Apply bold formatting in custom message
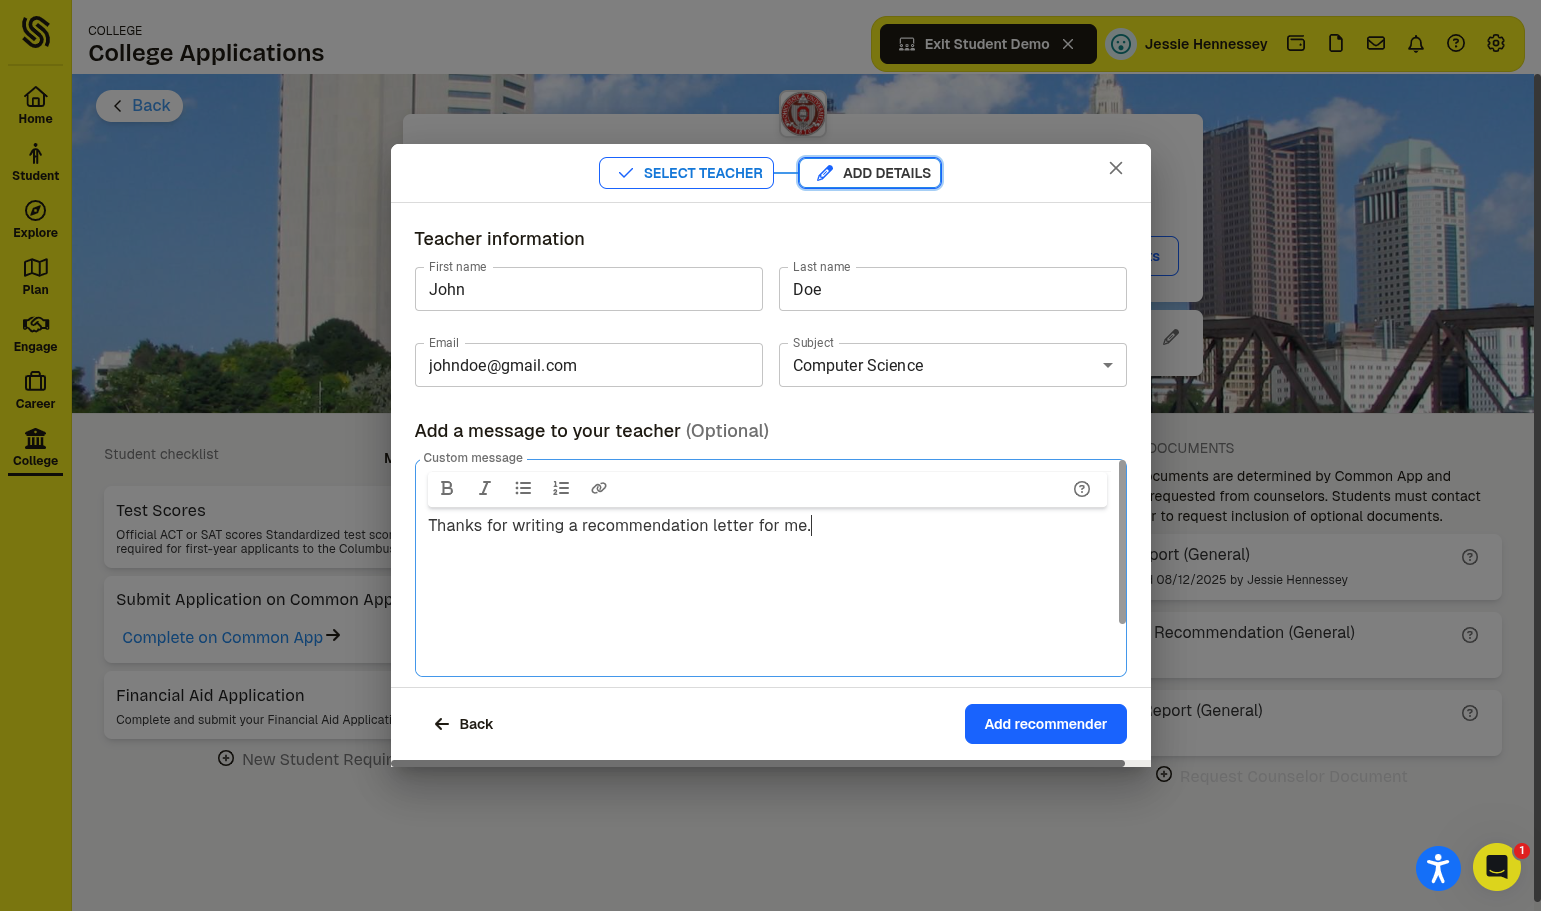Image resolution: width=1541 pixels, height=911 pixels. click(447, 488)
